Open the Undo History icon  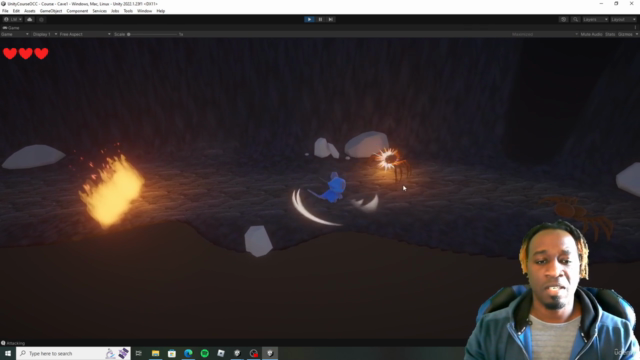pyautogui.click(x=563, y=19)
